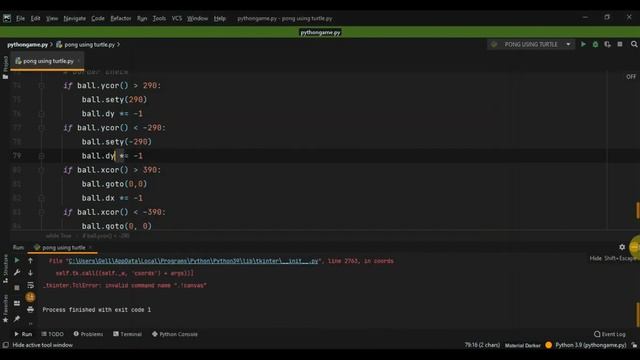
Task: Open the Python Console tool window
Action: coord(175,334)
